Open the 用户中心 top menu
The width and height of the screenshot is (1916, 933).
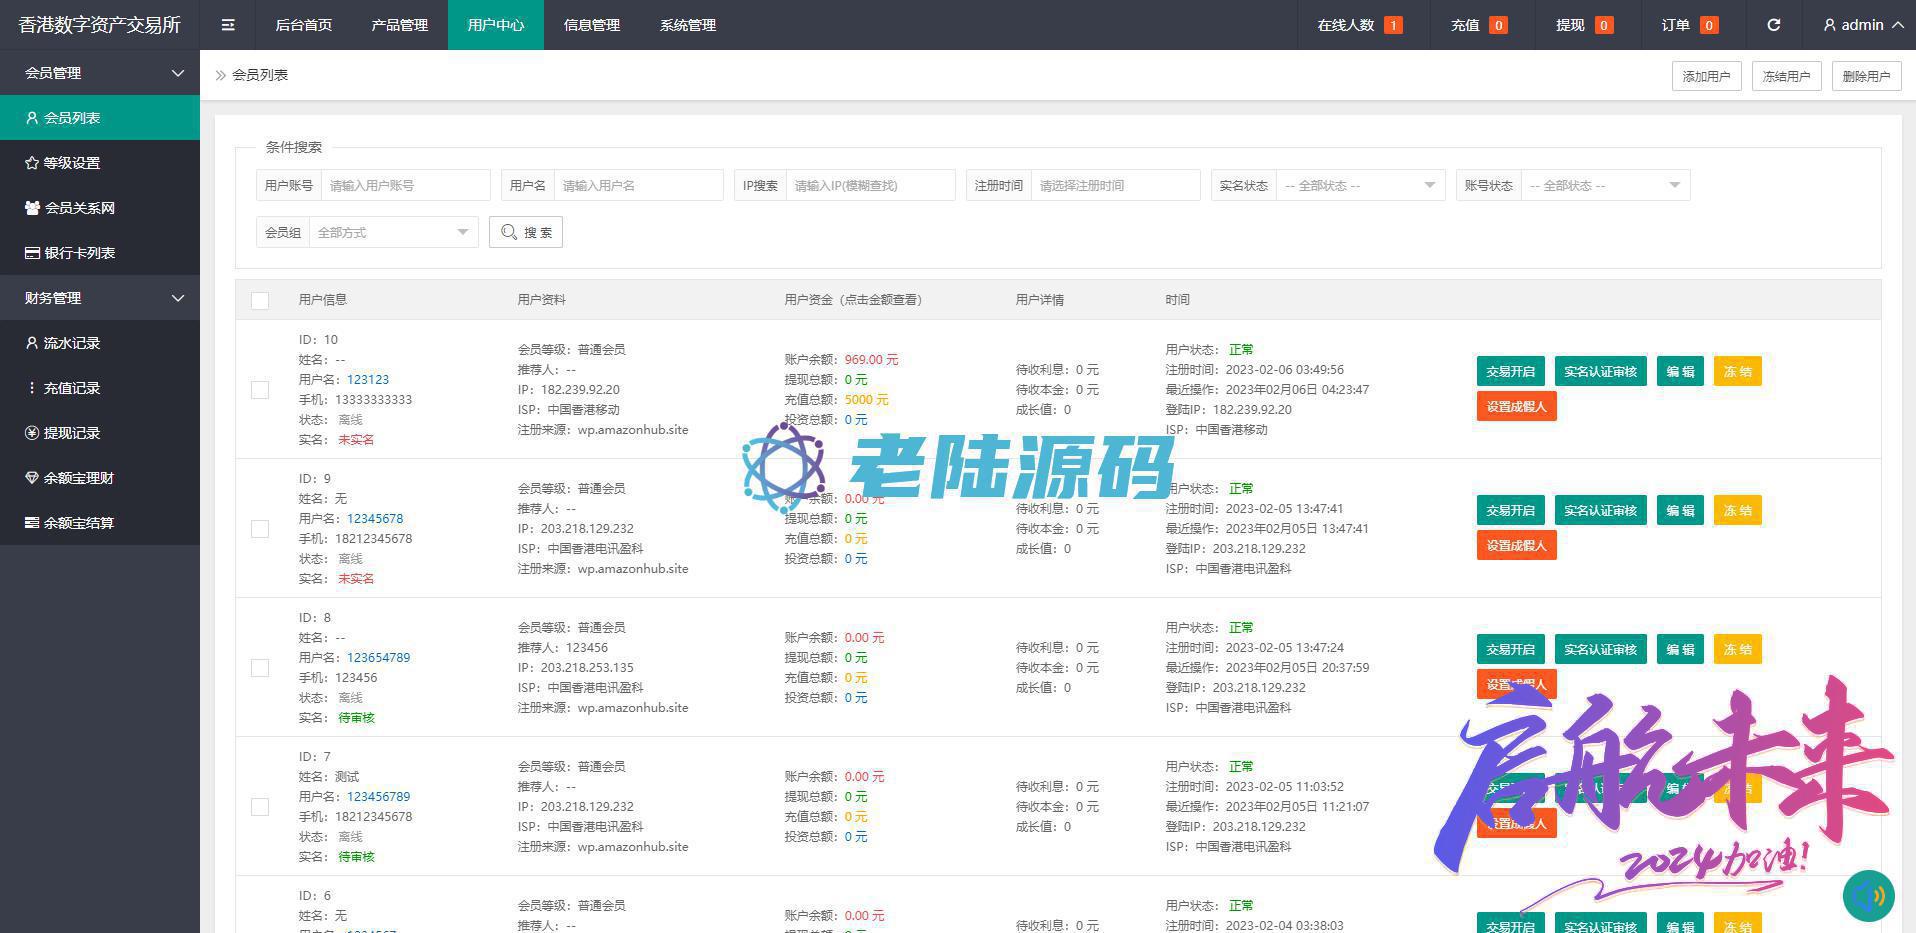tap(496, 25)
